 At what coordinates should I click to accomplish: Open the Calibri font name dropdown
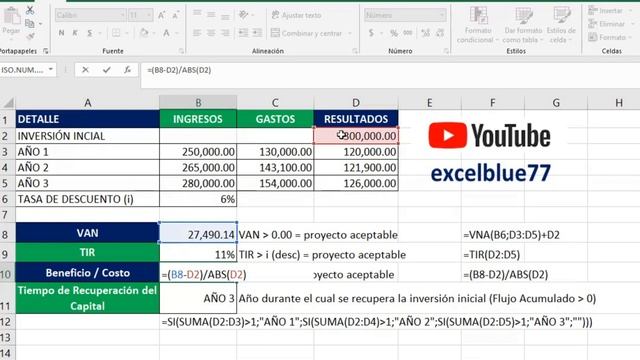coord(122,16)
